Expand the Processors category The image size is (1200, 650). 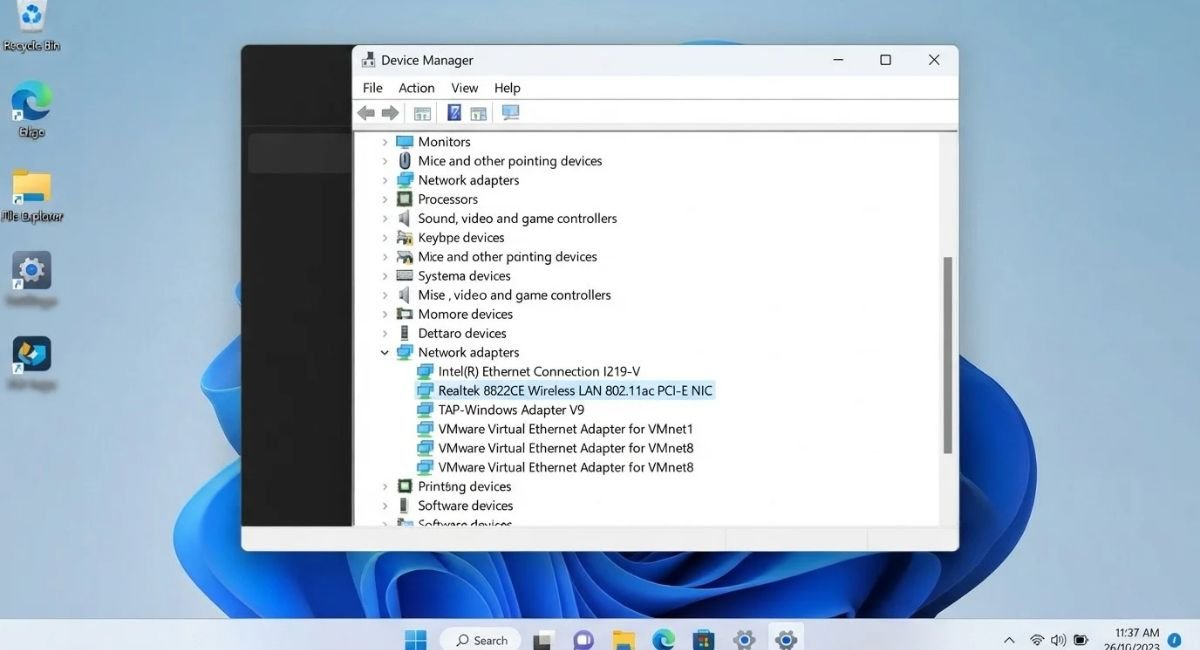(x=385, y=199)
